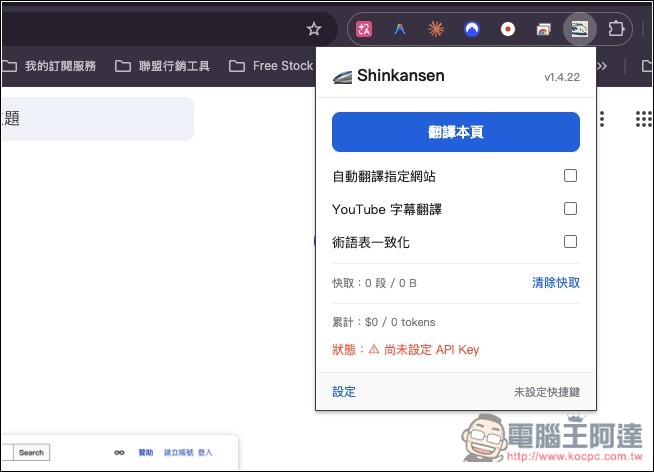
Task: Click the 贊助 link
Action: tap(146, 452)
